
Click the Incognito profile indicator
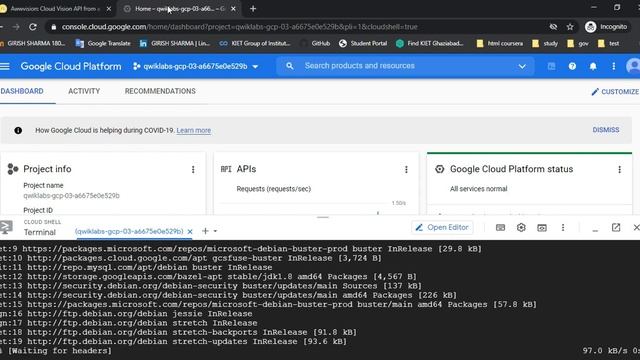pyautogui.click(x=606, y=27)
